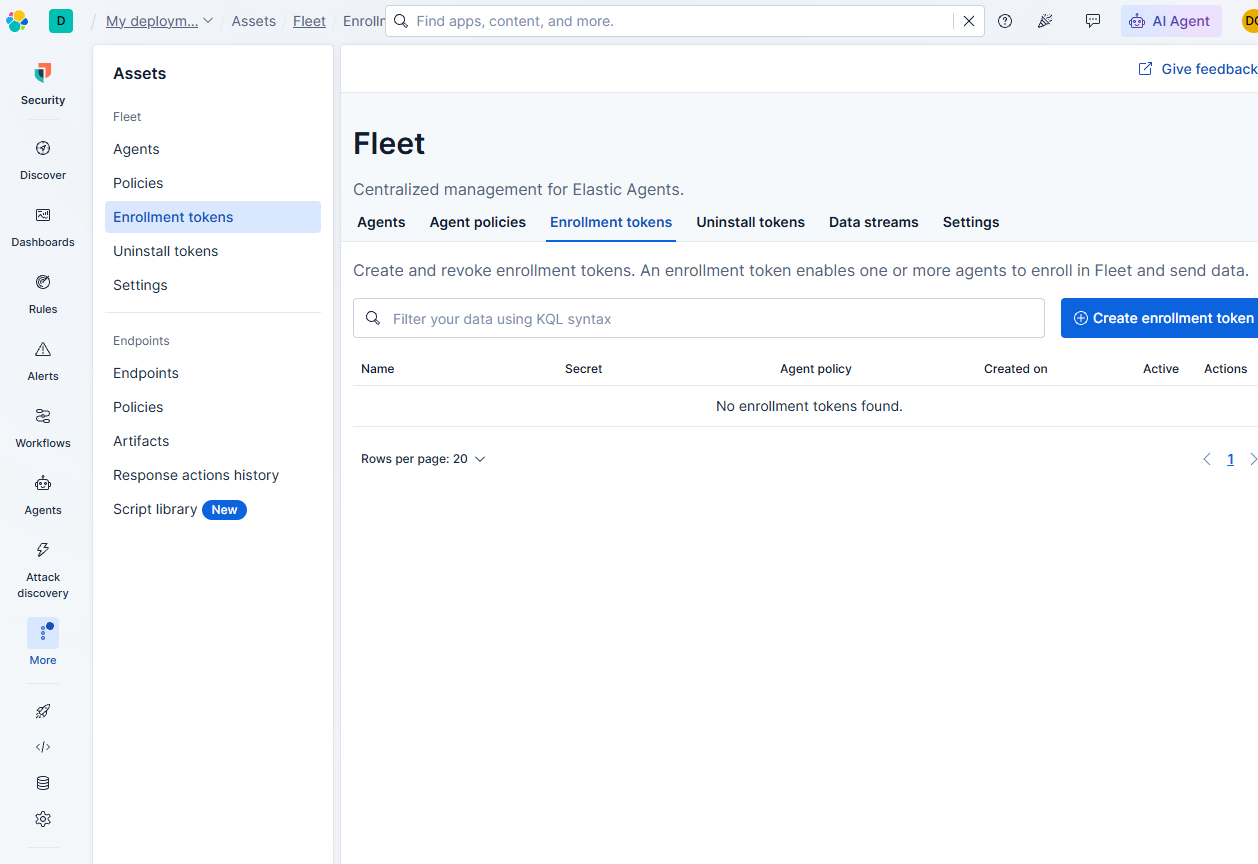The image size is (1258, 864).
Task: Open the D space avatar selector
Action: [61, 21]
